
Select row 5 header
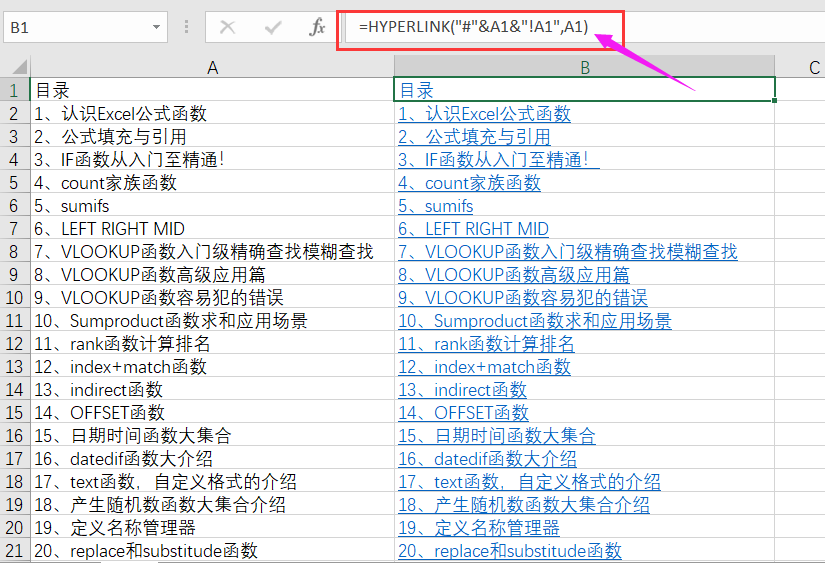pyautogui.click(x=14, y=183)
